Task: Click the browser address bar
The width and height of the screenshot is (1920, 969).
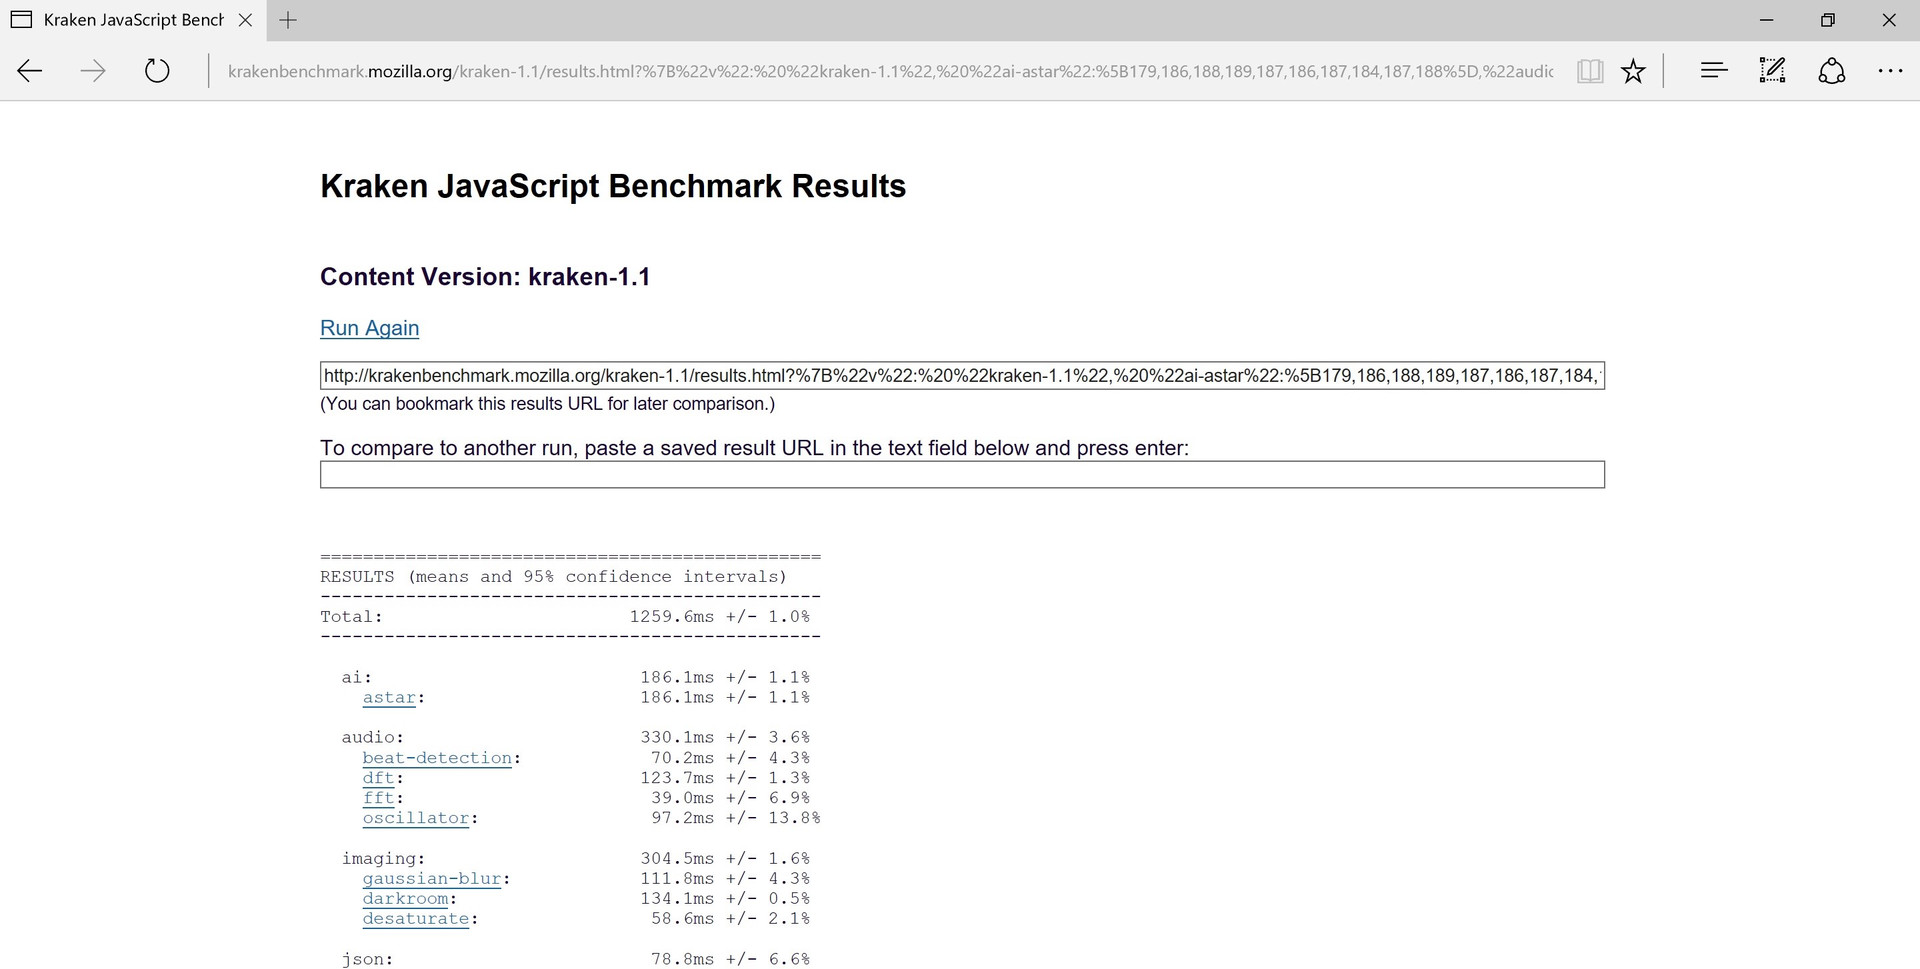Action: tap(890, 71)
